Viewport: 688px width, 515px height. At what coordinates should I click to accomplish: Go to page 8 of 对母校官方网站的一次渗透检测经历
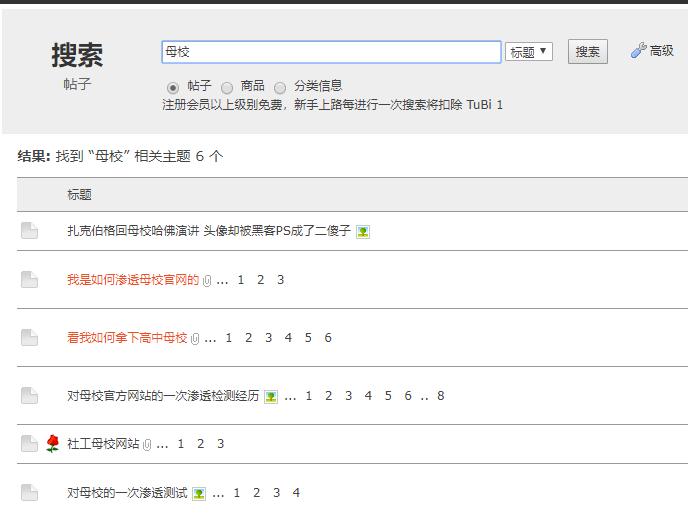441,396
